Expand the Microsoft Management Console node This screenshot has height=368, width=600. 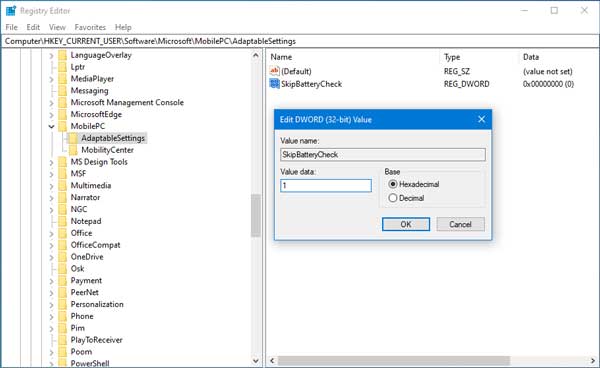coord(51,103)
